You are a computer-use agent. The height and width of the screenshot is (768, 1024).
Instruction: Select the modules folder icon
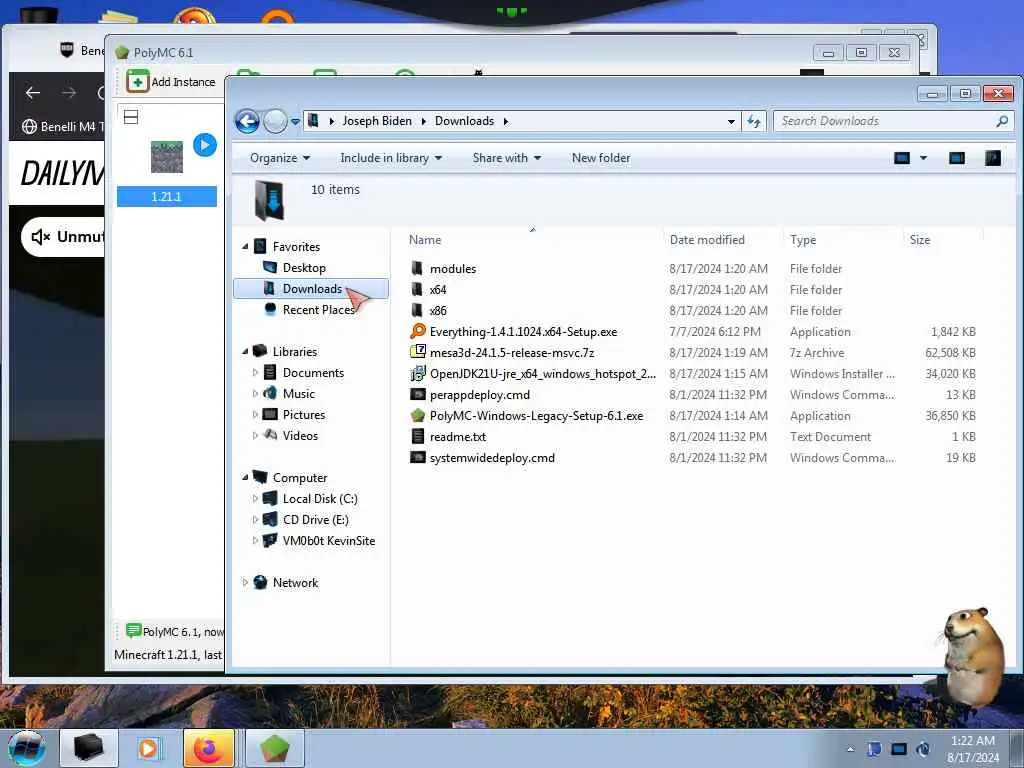417,268
